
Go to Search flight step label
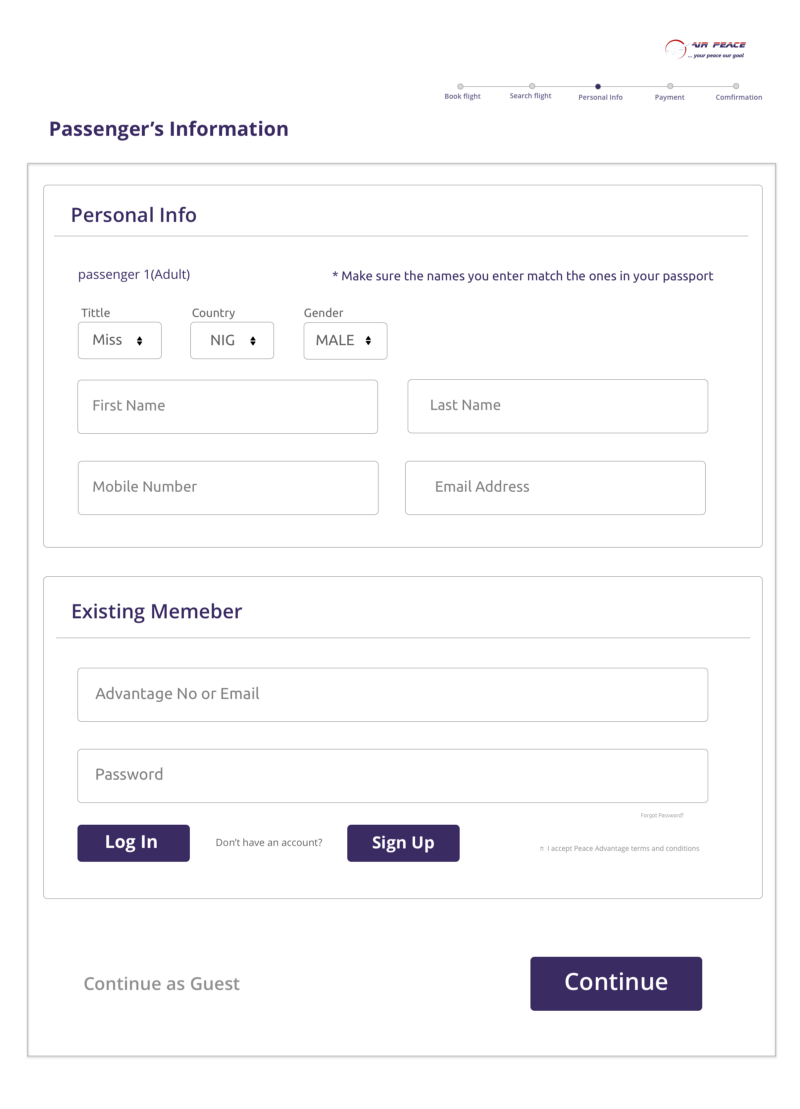tap(530, 97)
